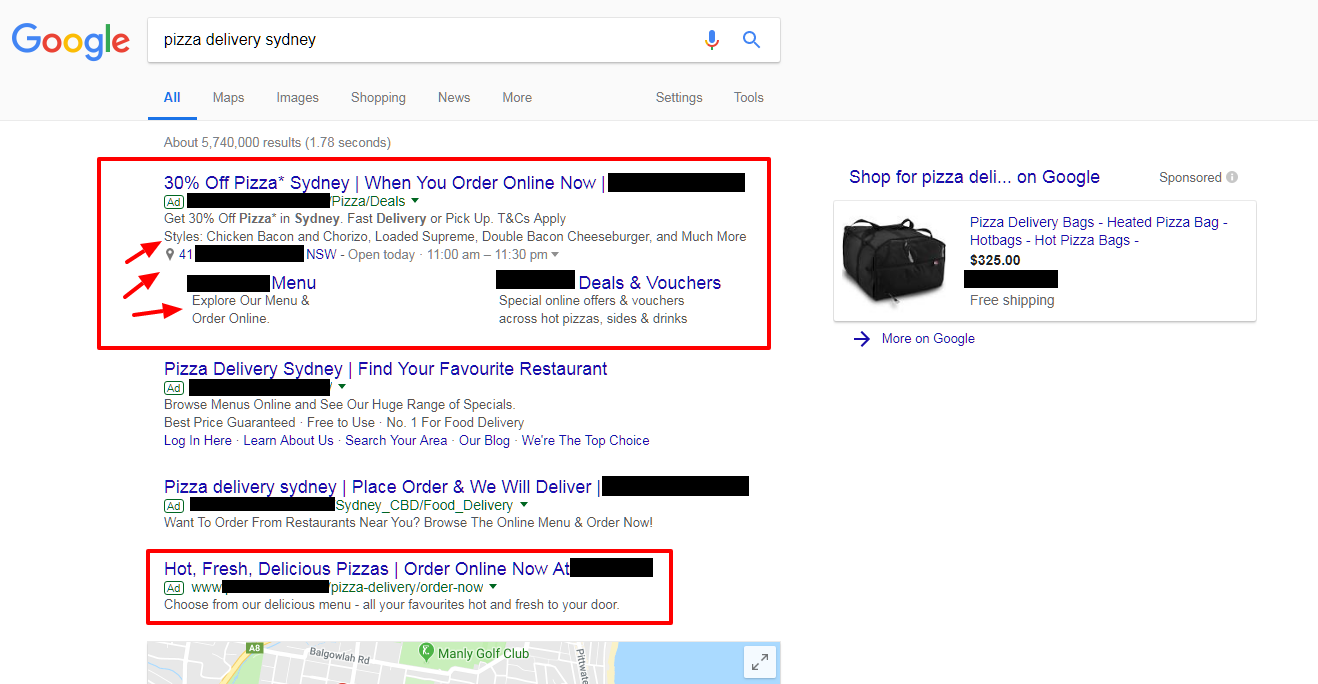
Task: Expand the opening hours dropdown arrow
Action: [555, 255]
